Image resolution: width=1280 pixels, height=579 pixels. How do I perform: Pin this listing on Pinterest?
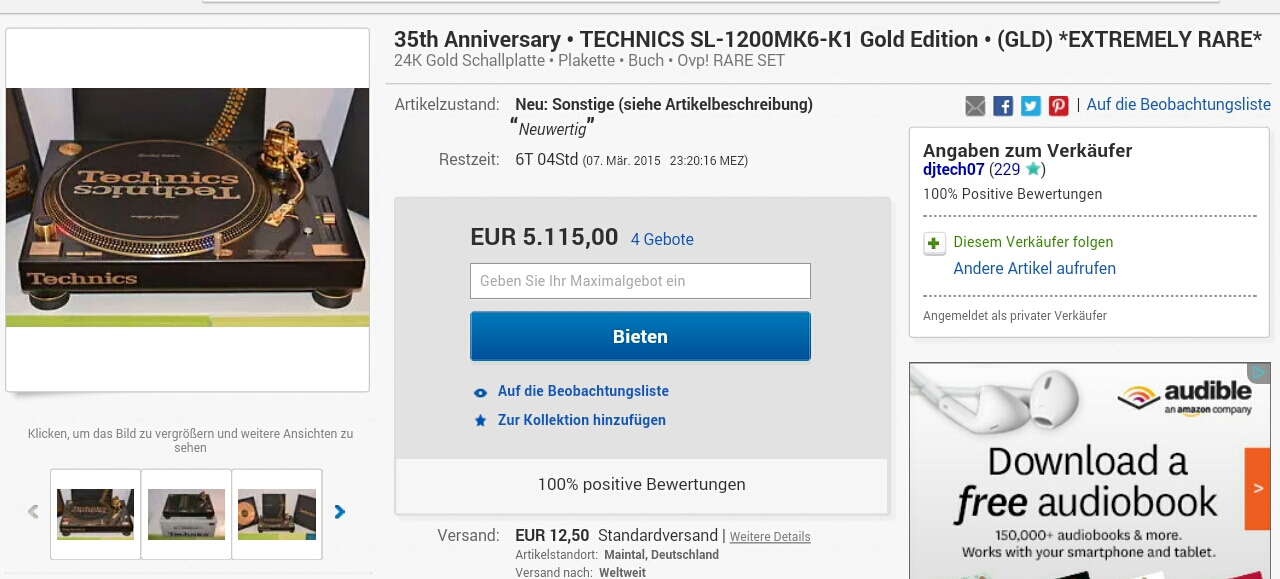[x=1059, y=106]
